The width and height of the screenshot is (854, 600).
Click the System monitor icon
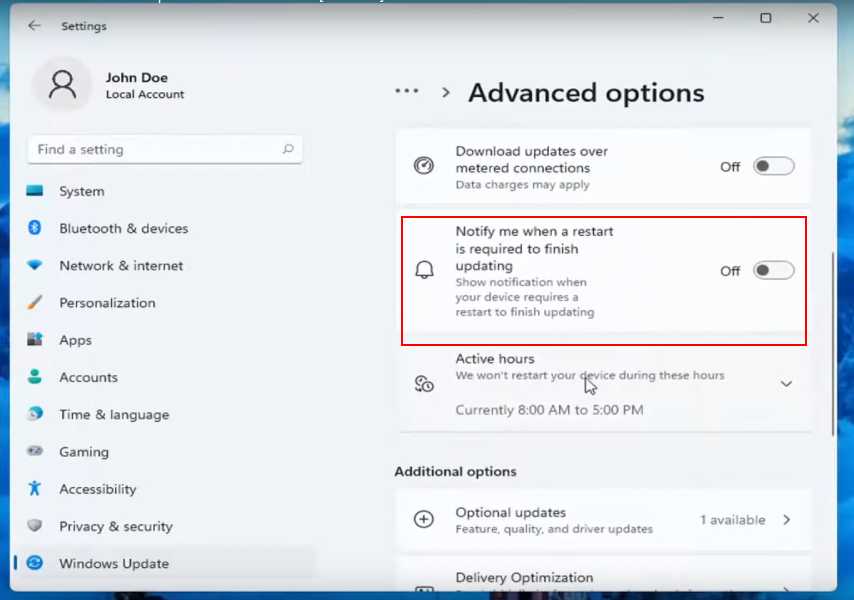[x=35, y=191]
